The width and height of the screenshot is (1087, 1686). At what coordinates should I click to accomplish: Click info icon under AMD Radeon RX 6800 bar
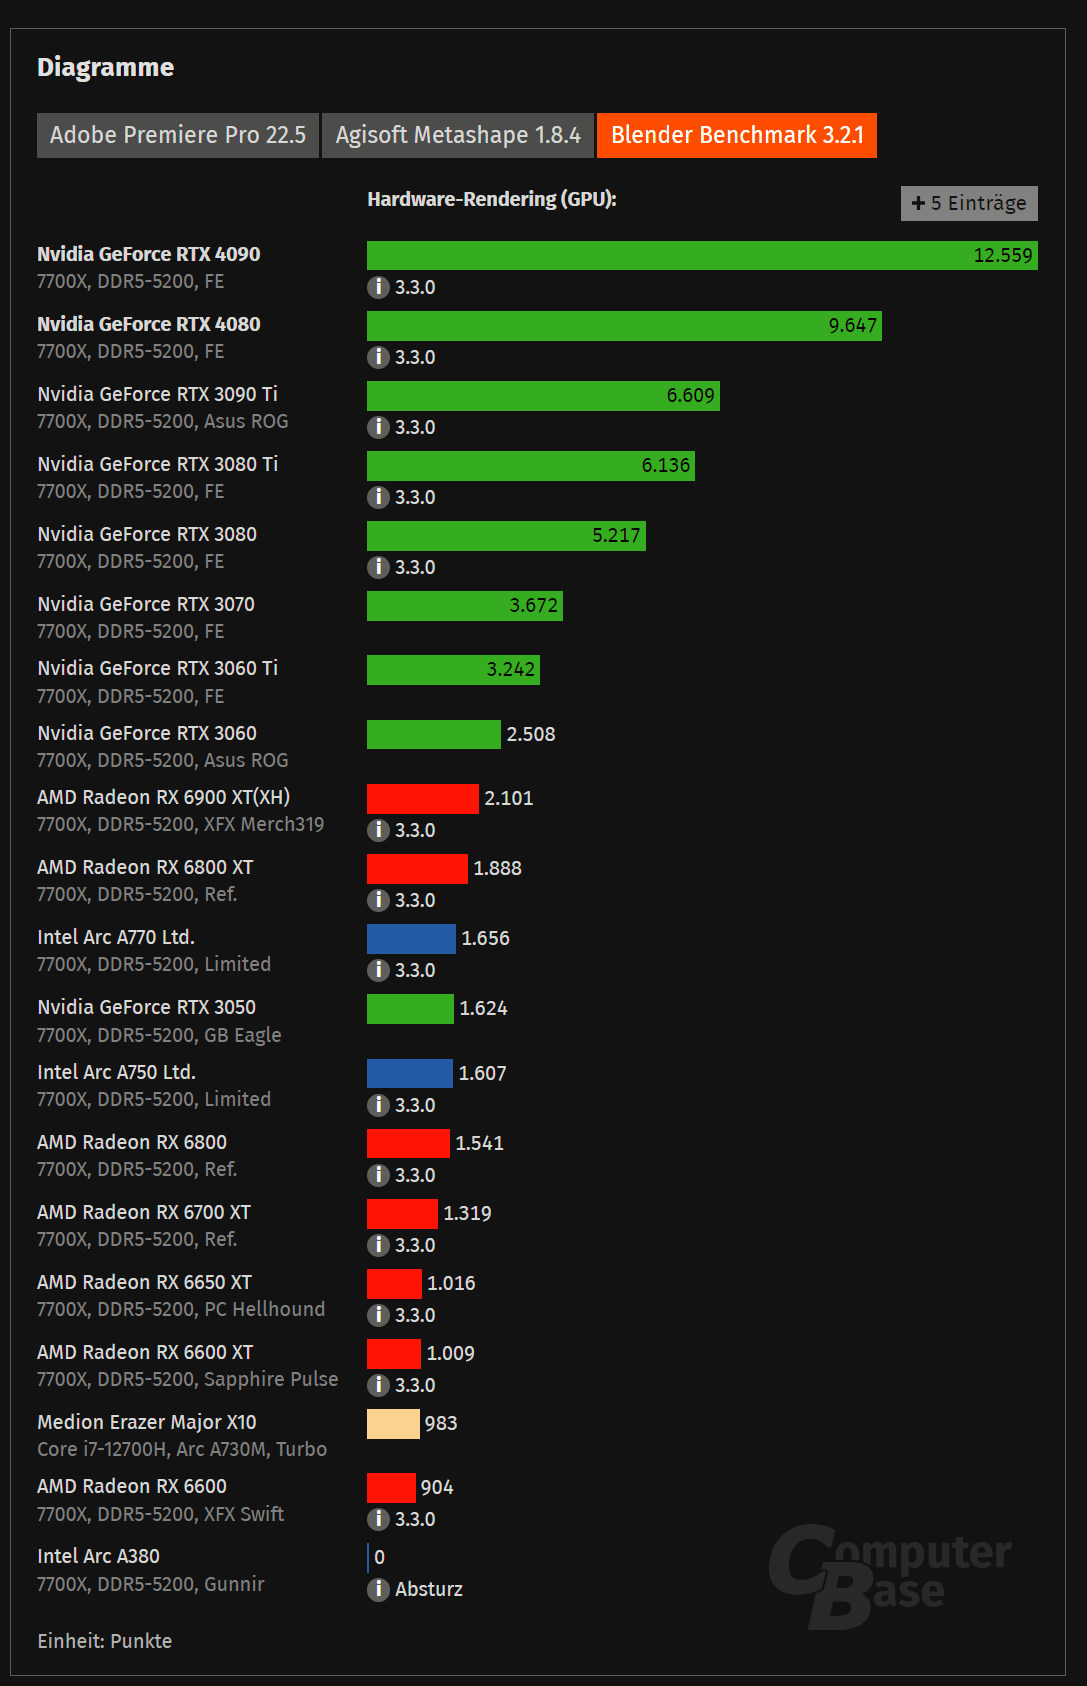[378, 1175]
